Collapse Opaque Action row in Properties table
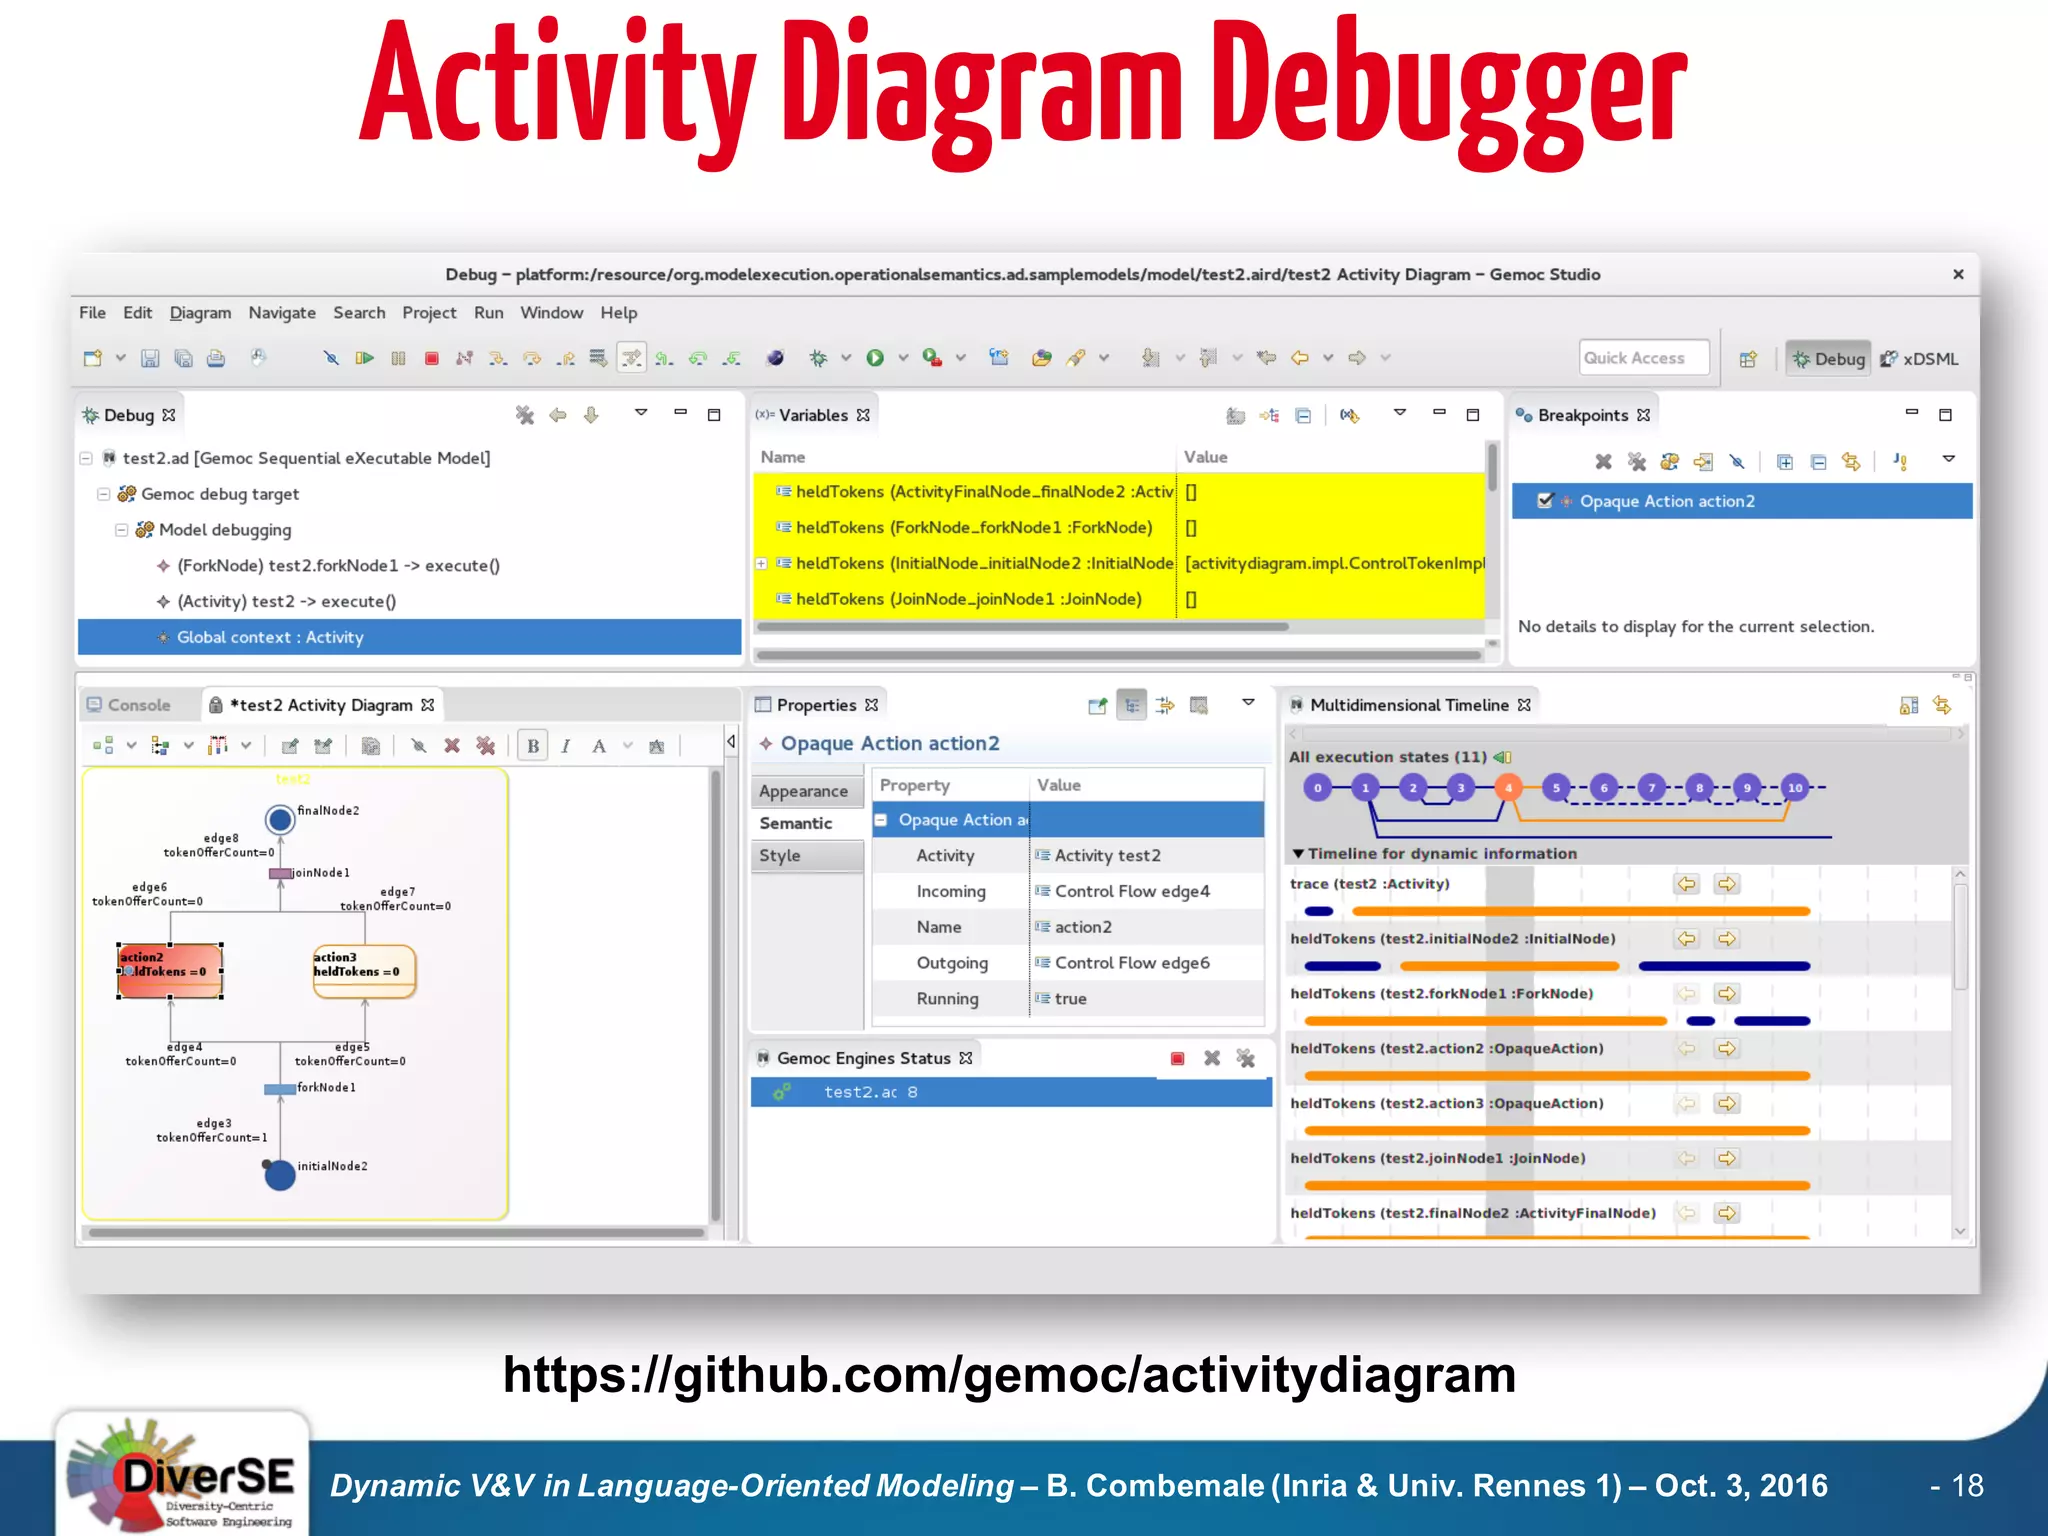Screen dimensions: 2048x1536 point(881,820)
